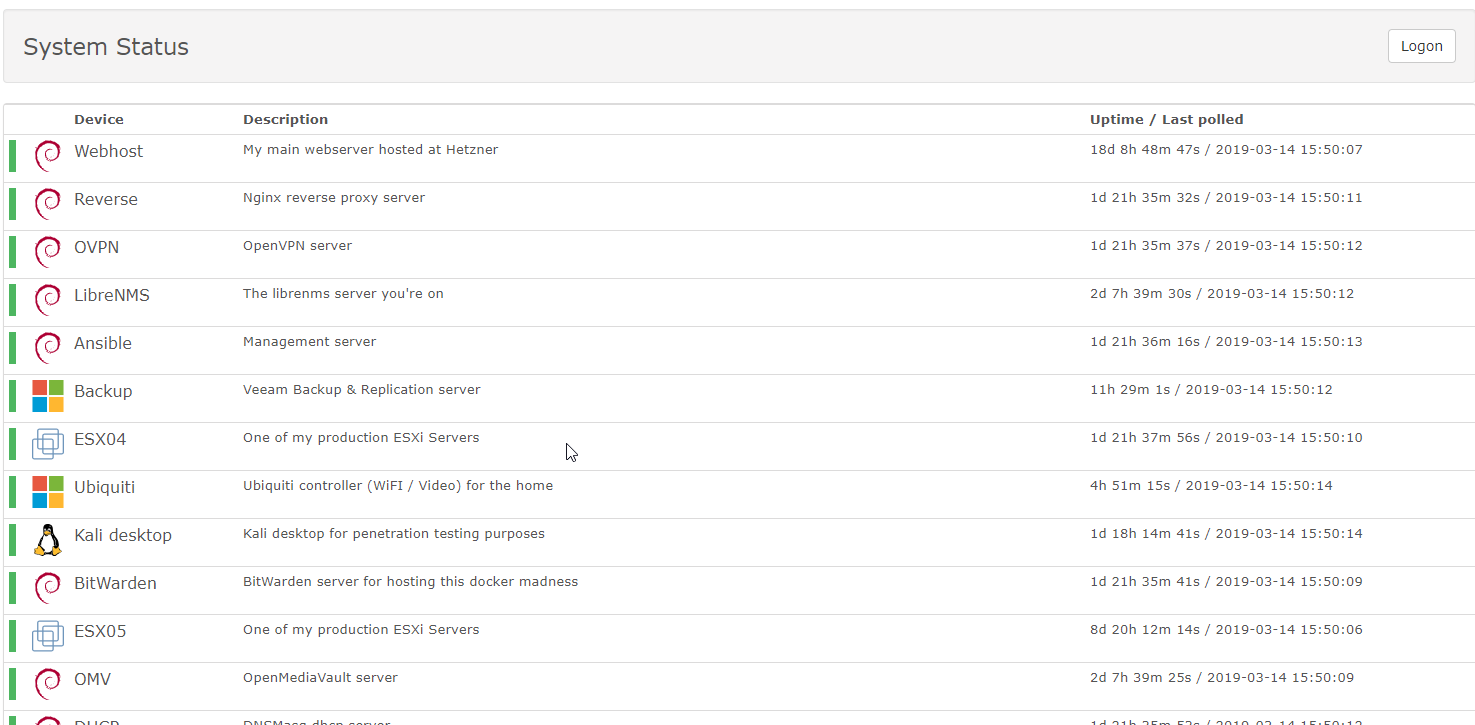The height and width of the screenshot is (725, 1475).
Task: Click Webhost uptime '18d 8h 48m 47s'
Action: [x=1144, y=150]
